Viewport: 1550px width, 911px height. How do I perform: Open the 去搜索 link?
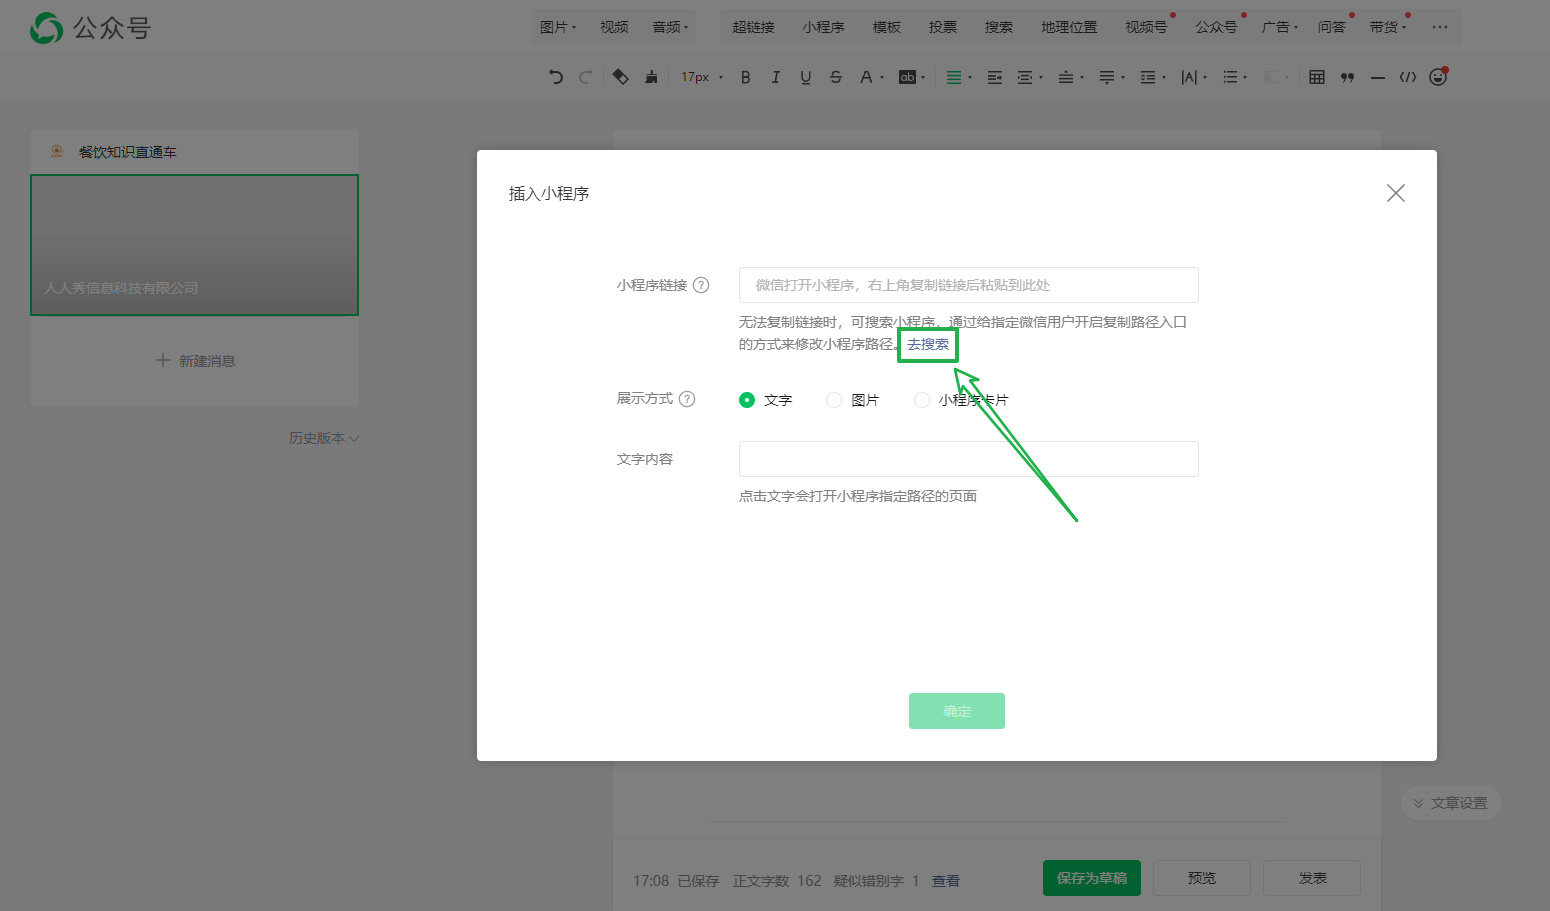[928, 344]
